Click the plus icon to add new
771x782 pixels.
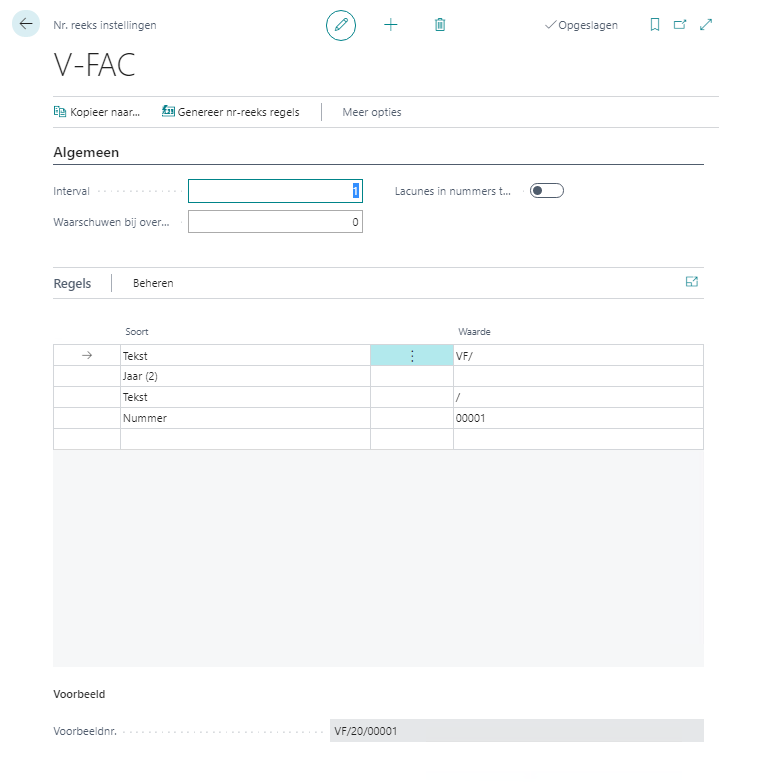point(391,25)
